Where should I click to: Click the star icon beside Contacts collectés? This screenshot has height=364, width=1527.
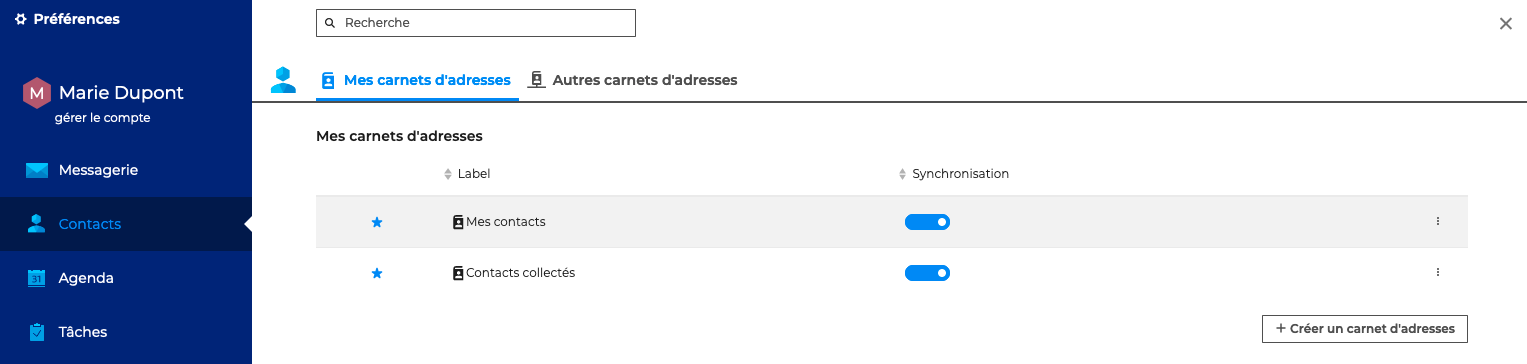pos(377,273)
